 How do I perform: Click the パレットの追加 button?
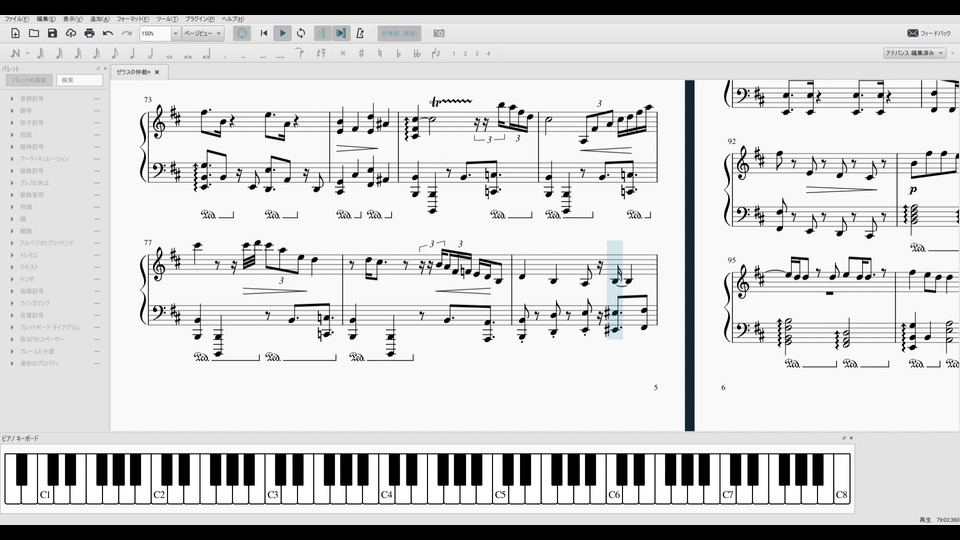pos(29,80)
